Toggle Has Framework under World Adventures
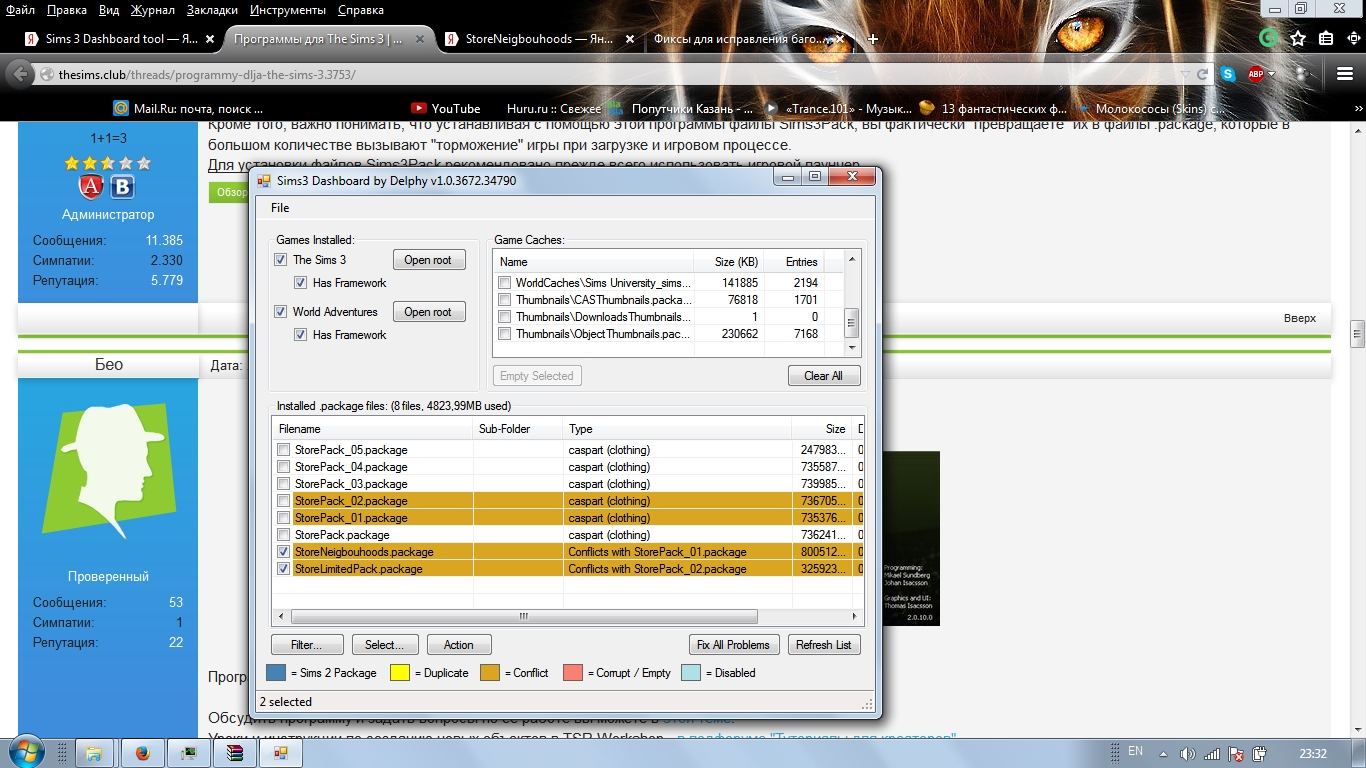The image size is (1366, 768). click(301, 335)
